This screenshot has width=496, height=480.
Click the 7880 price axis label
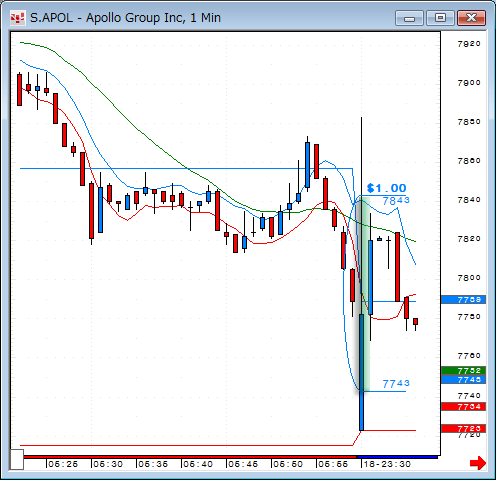tap(469, 122)
